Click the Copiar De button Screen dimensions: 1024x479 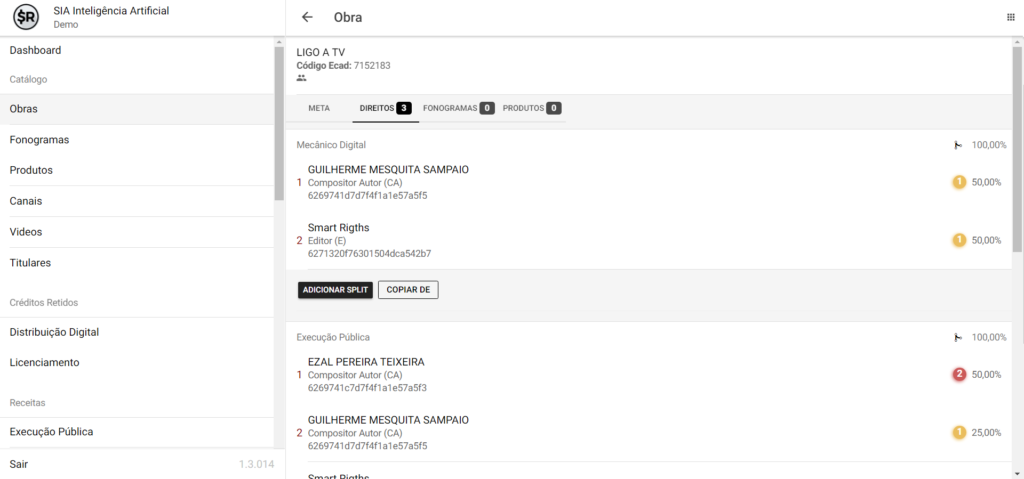click(x=408, y=290)
